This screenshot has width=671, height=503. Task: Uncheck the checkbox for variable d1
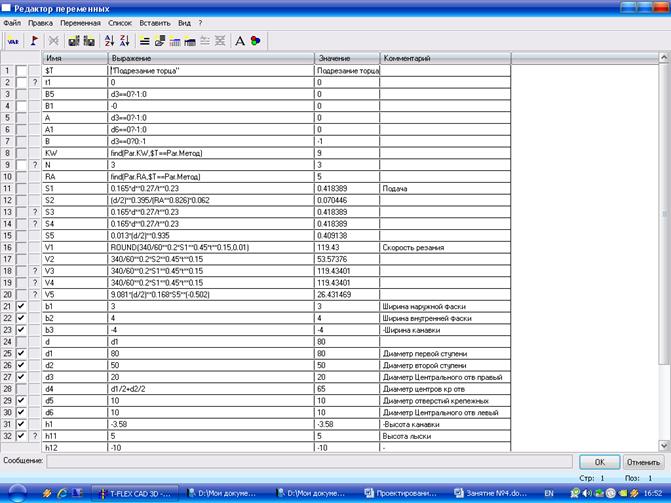(x=21, y=354)
